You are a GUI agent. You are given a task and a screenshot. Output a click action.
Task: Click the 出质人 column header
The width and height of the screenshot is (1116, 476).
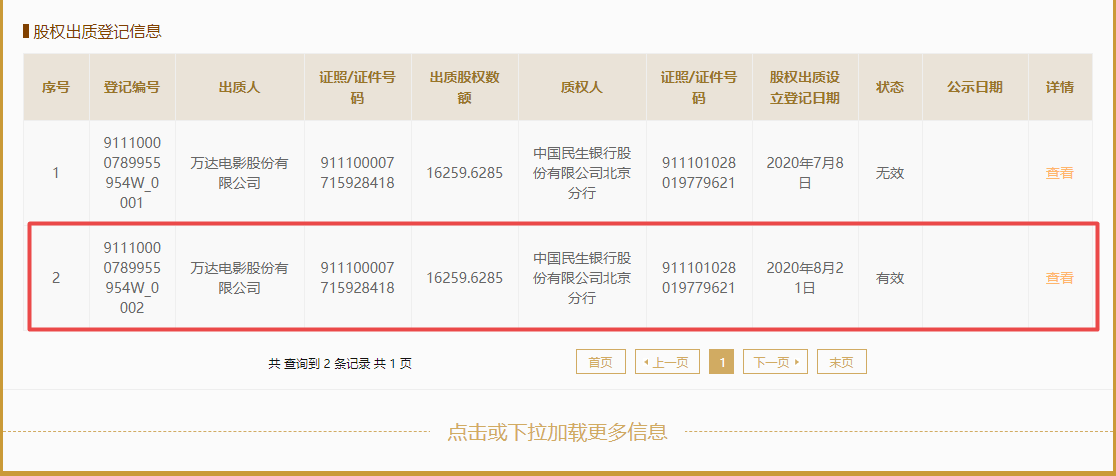point(240,88)
